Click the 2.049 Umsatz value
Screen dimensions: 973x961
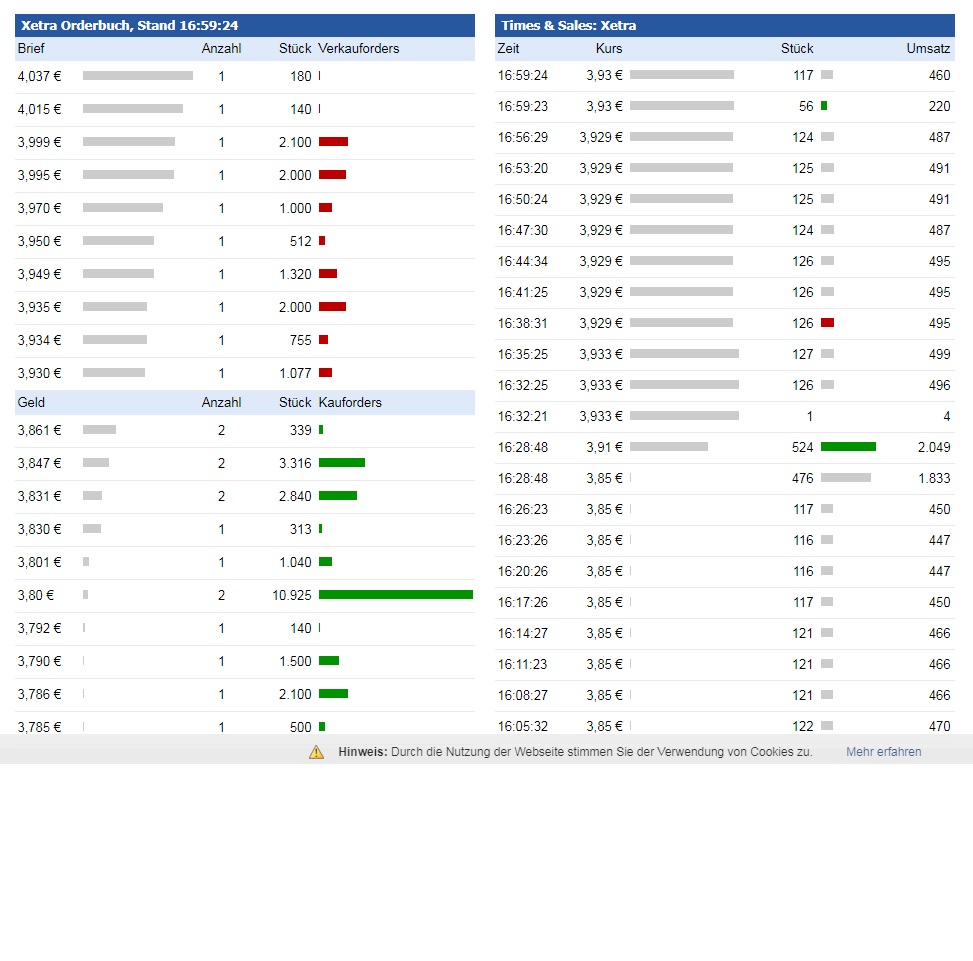(934, 447)
